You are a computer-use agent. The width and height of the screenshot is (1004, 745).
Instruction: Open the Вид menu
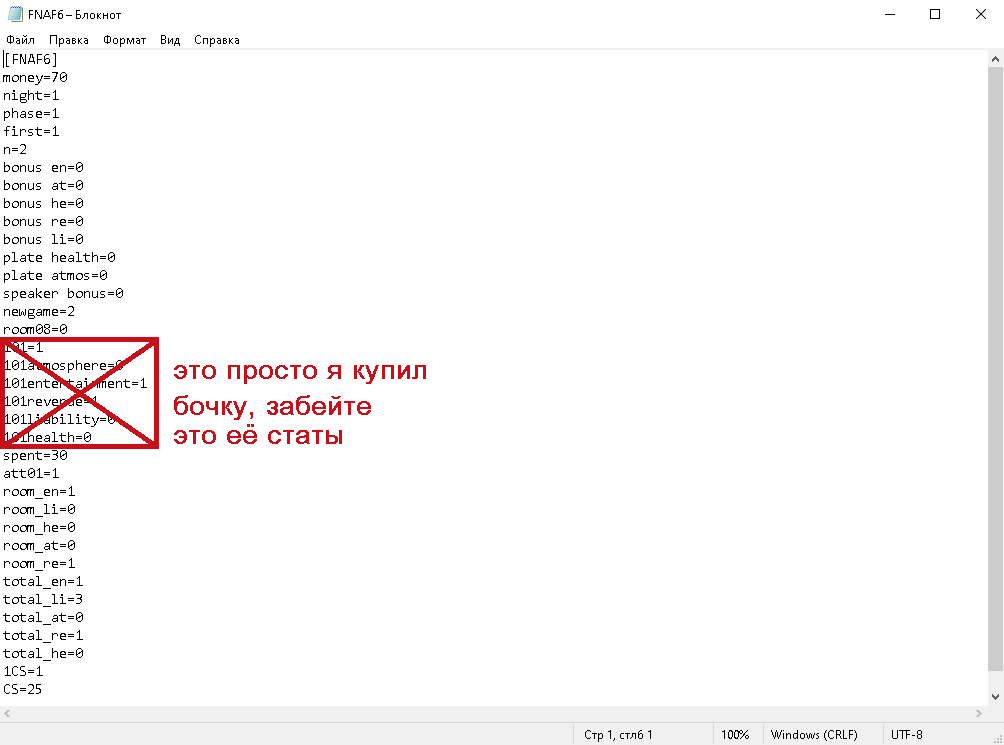click(x=170, y=40)
